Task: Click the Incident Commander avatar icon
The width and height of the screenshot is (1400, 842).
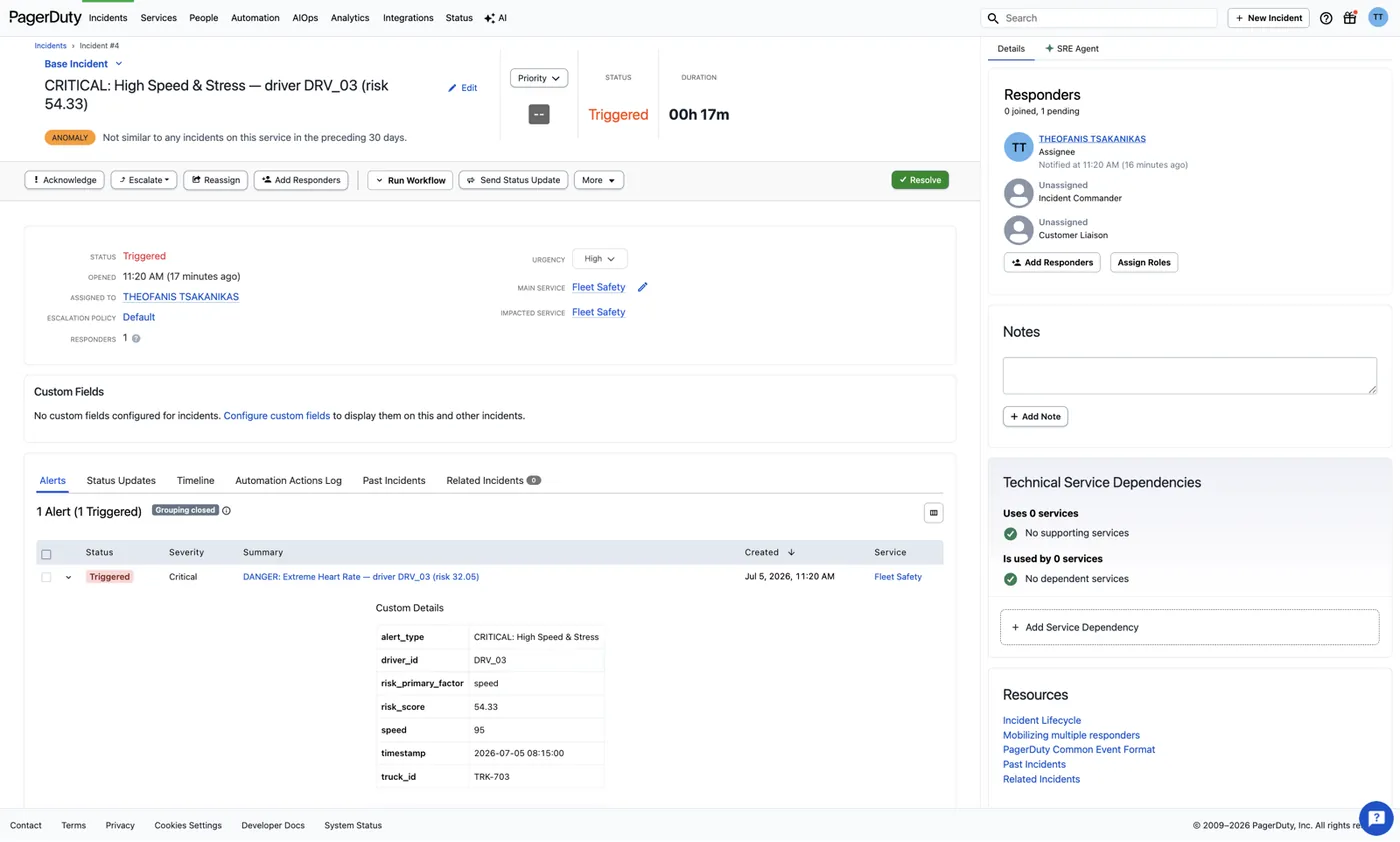Action: pyautogui.click(x=1018, y=192)
